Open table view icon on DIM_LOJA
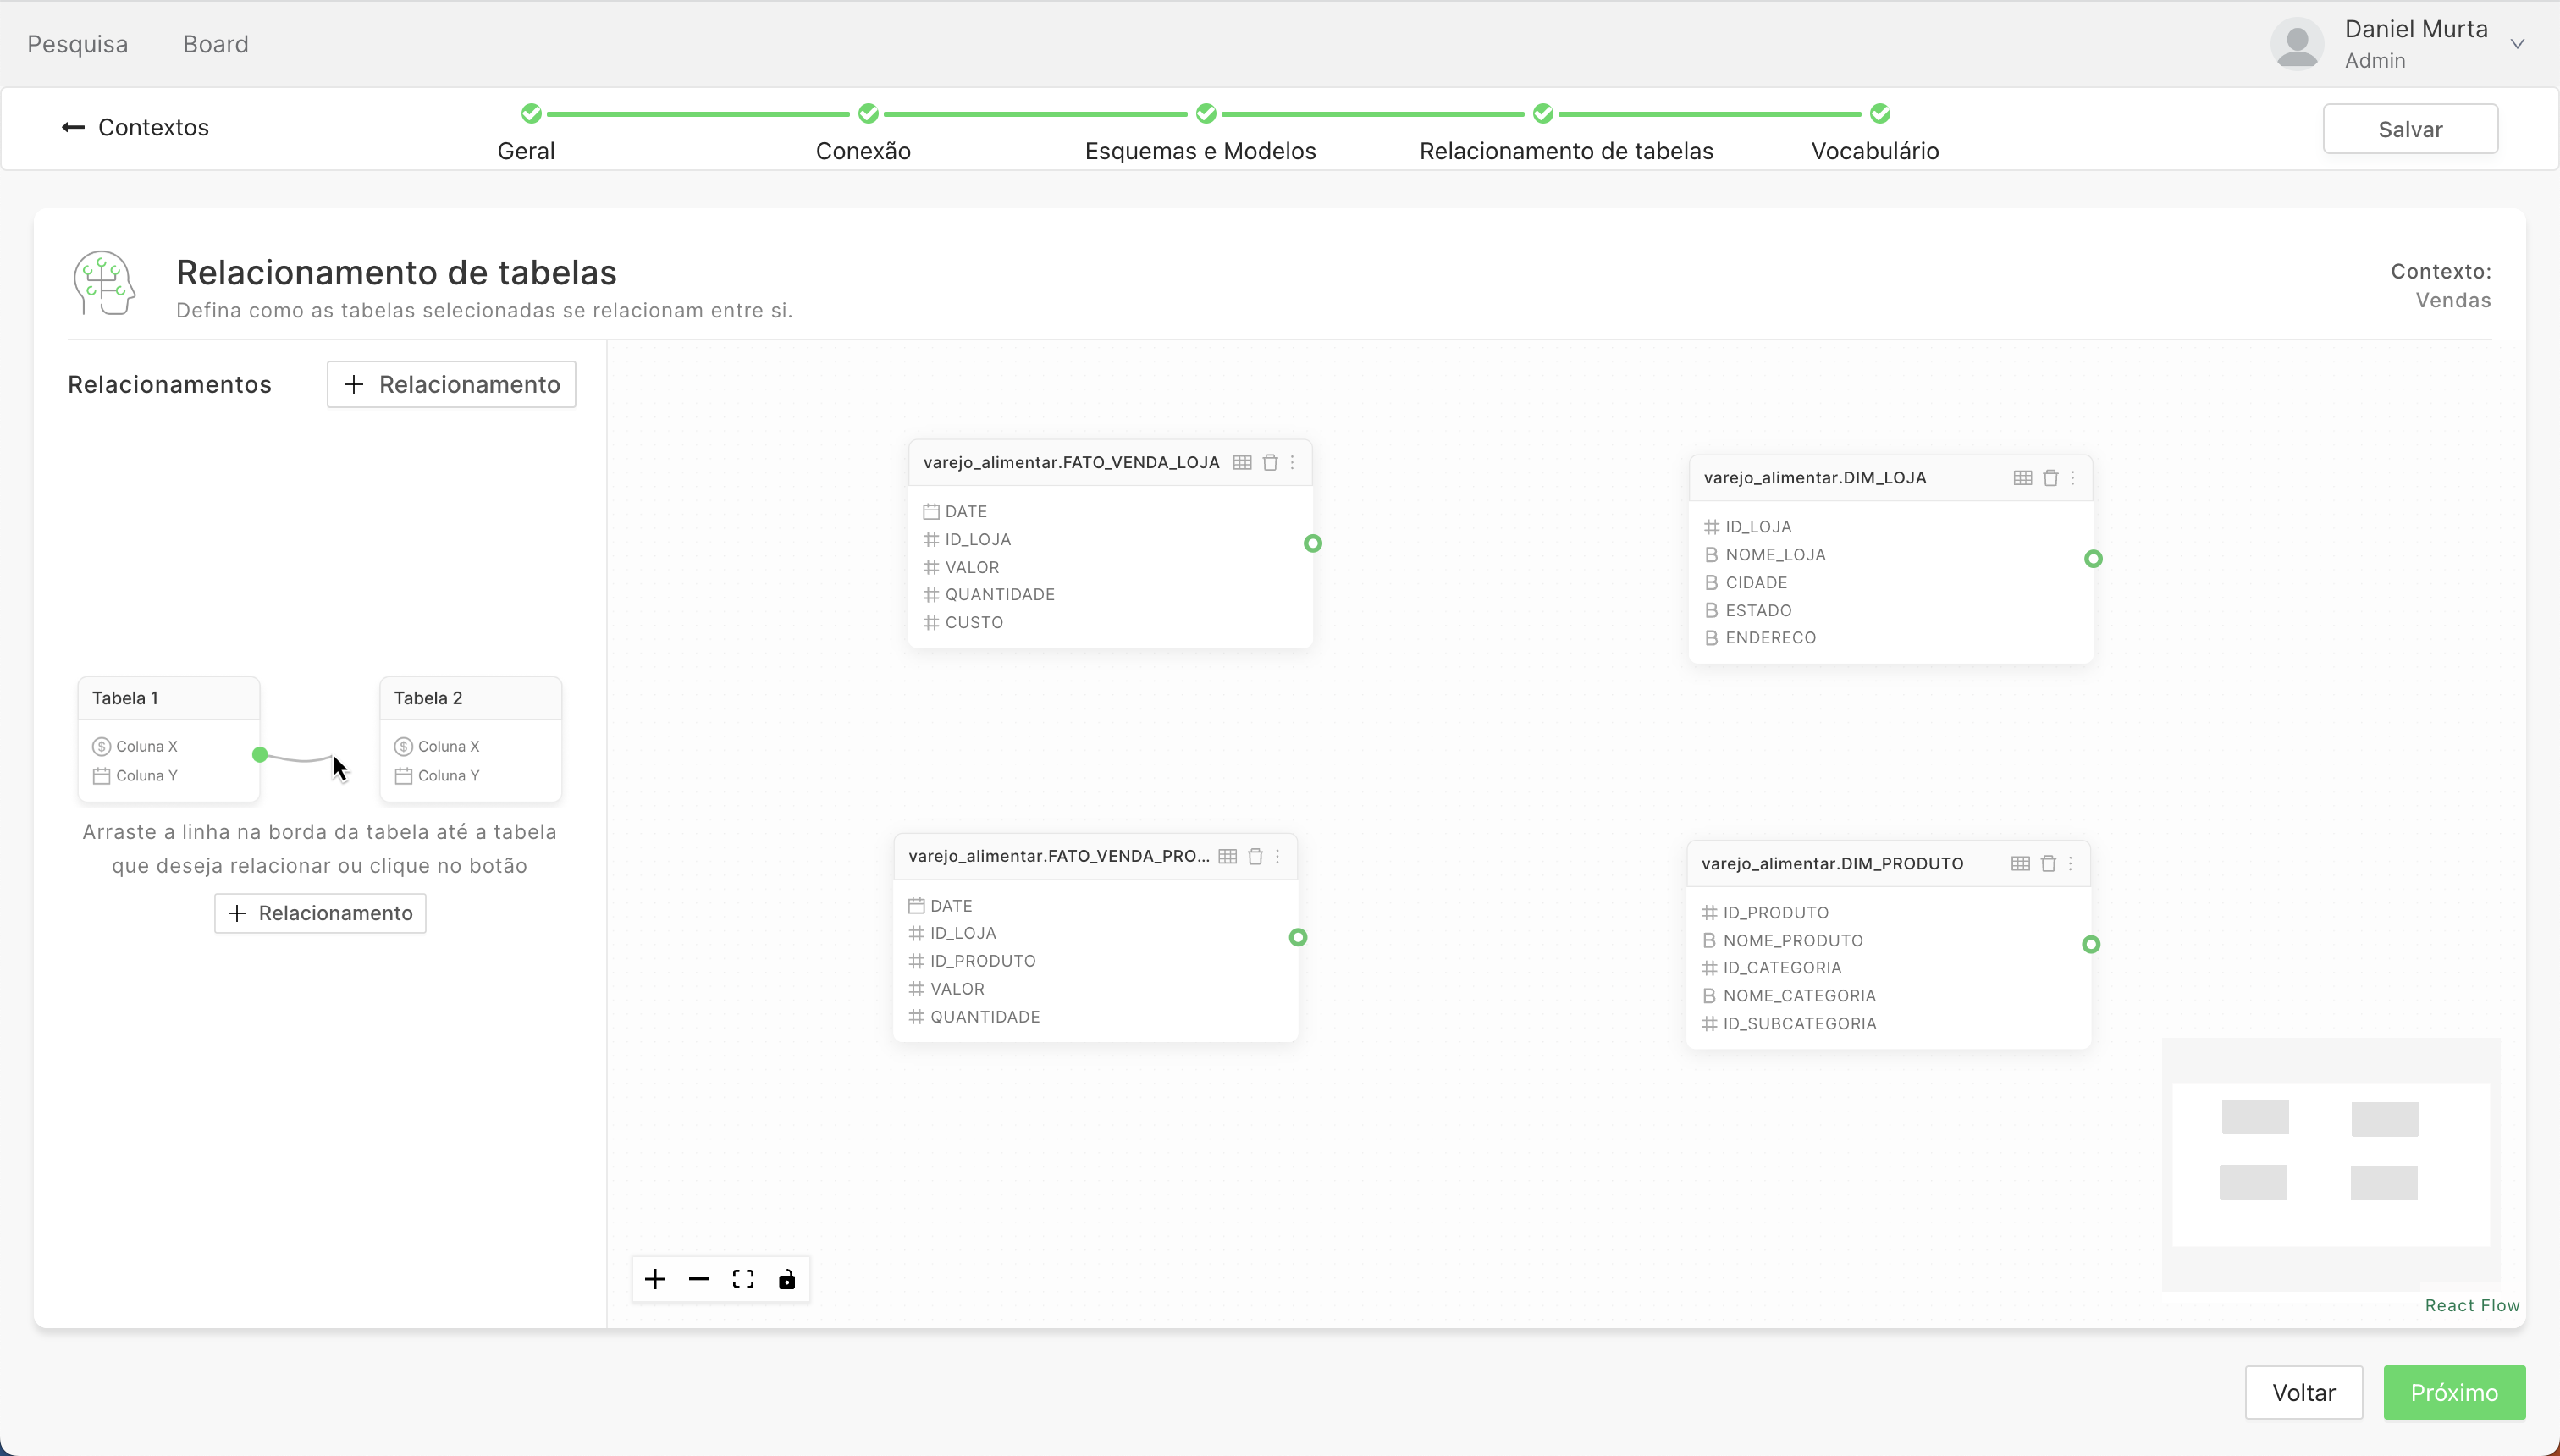The width and height of the screenshot is (2560, 1456). 2022,478
